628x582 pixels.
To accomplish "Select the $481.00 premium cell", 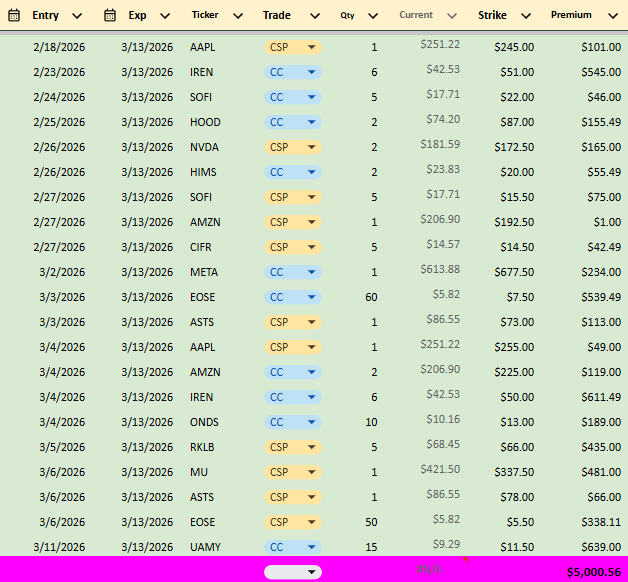I will pyautogui.click(x=601, y=472).
